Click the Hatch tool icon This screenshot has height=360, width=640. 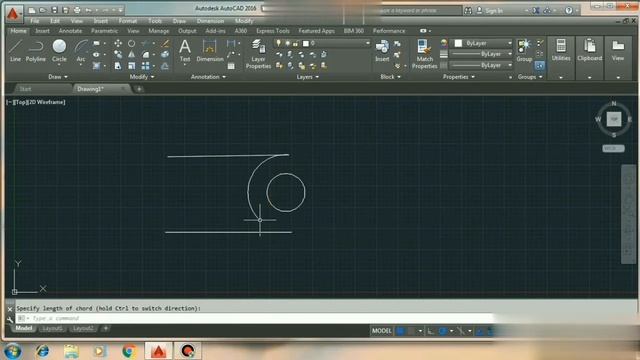[x=96, y=66]
